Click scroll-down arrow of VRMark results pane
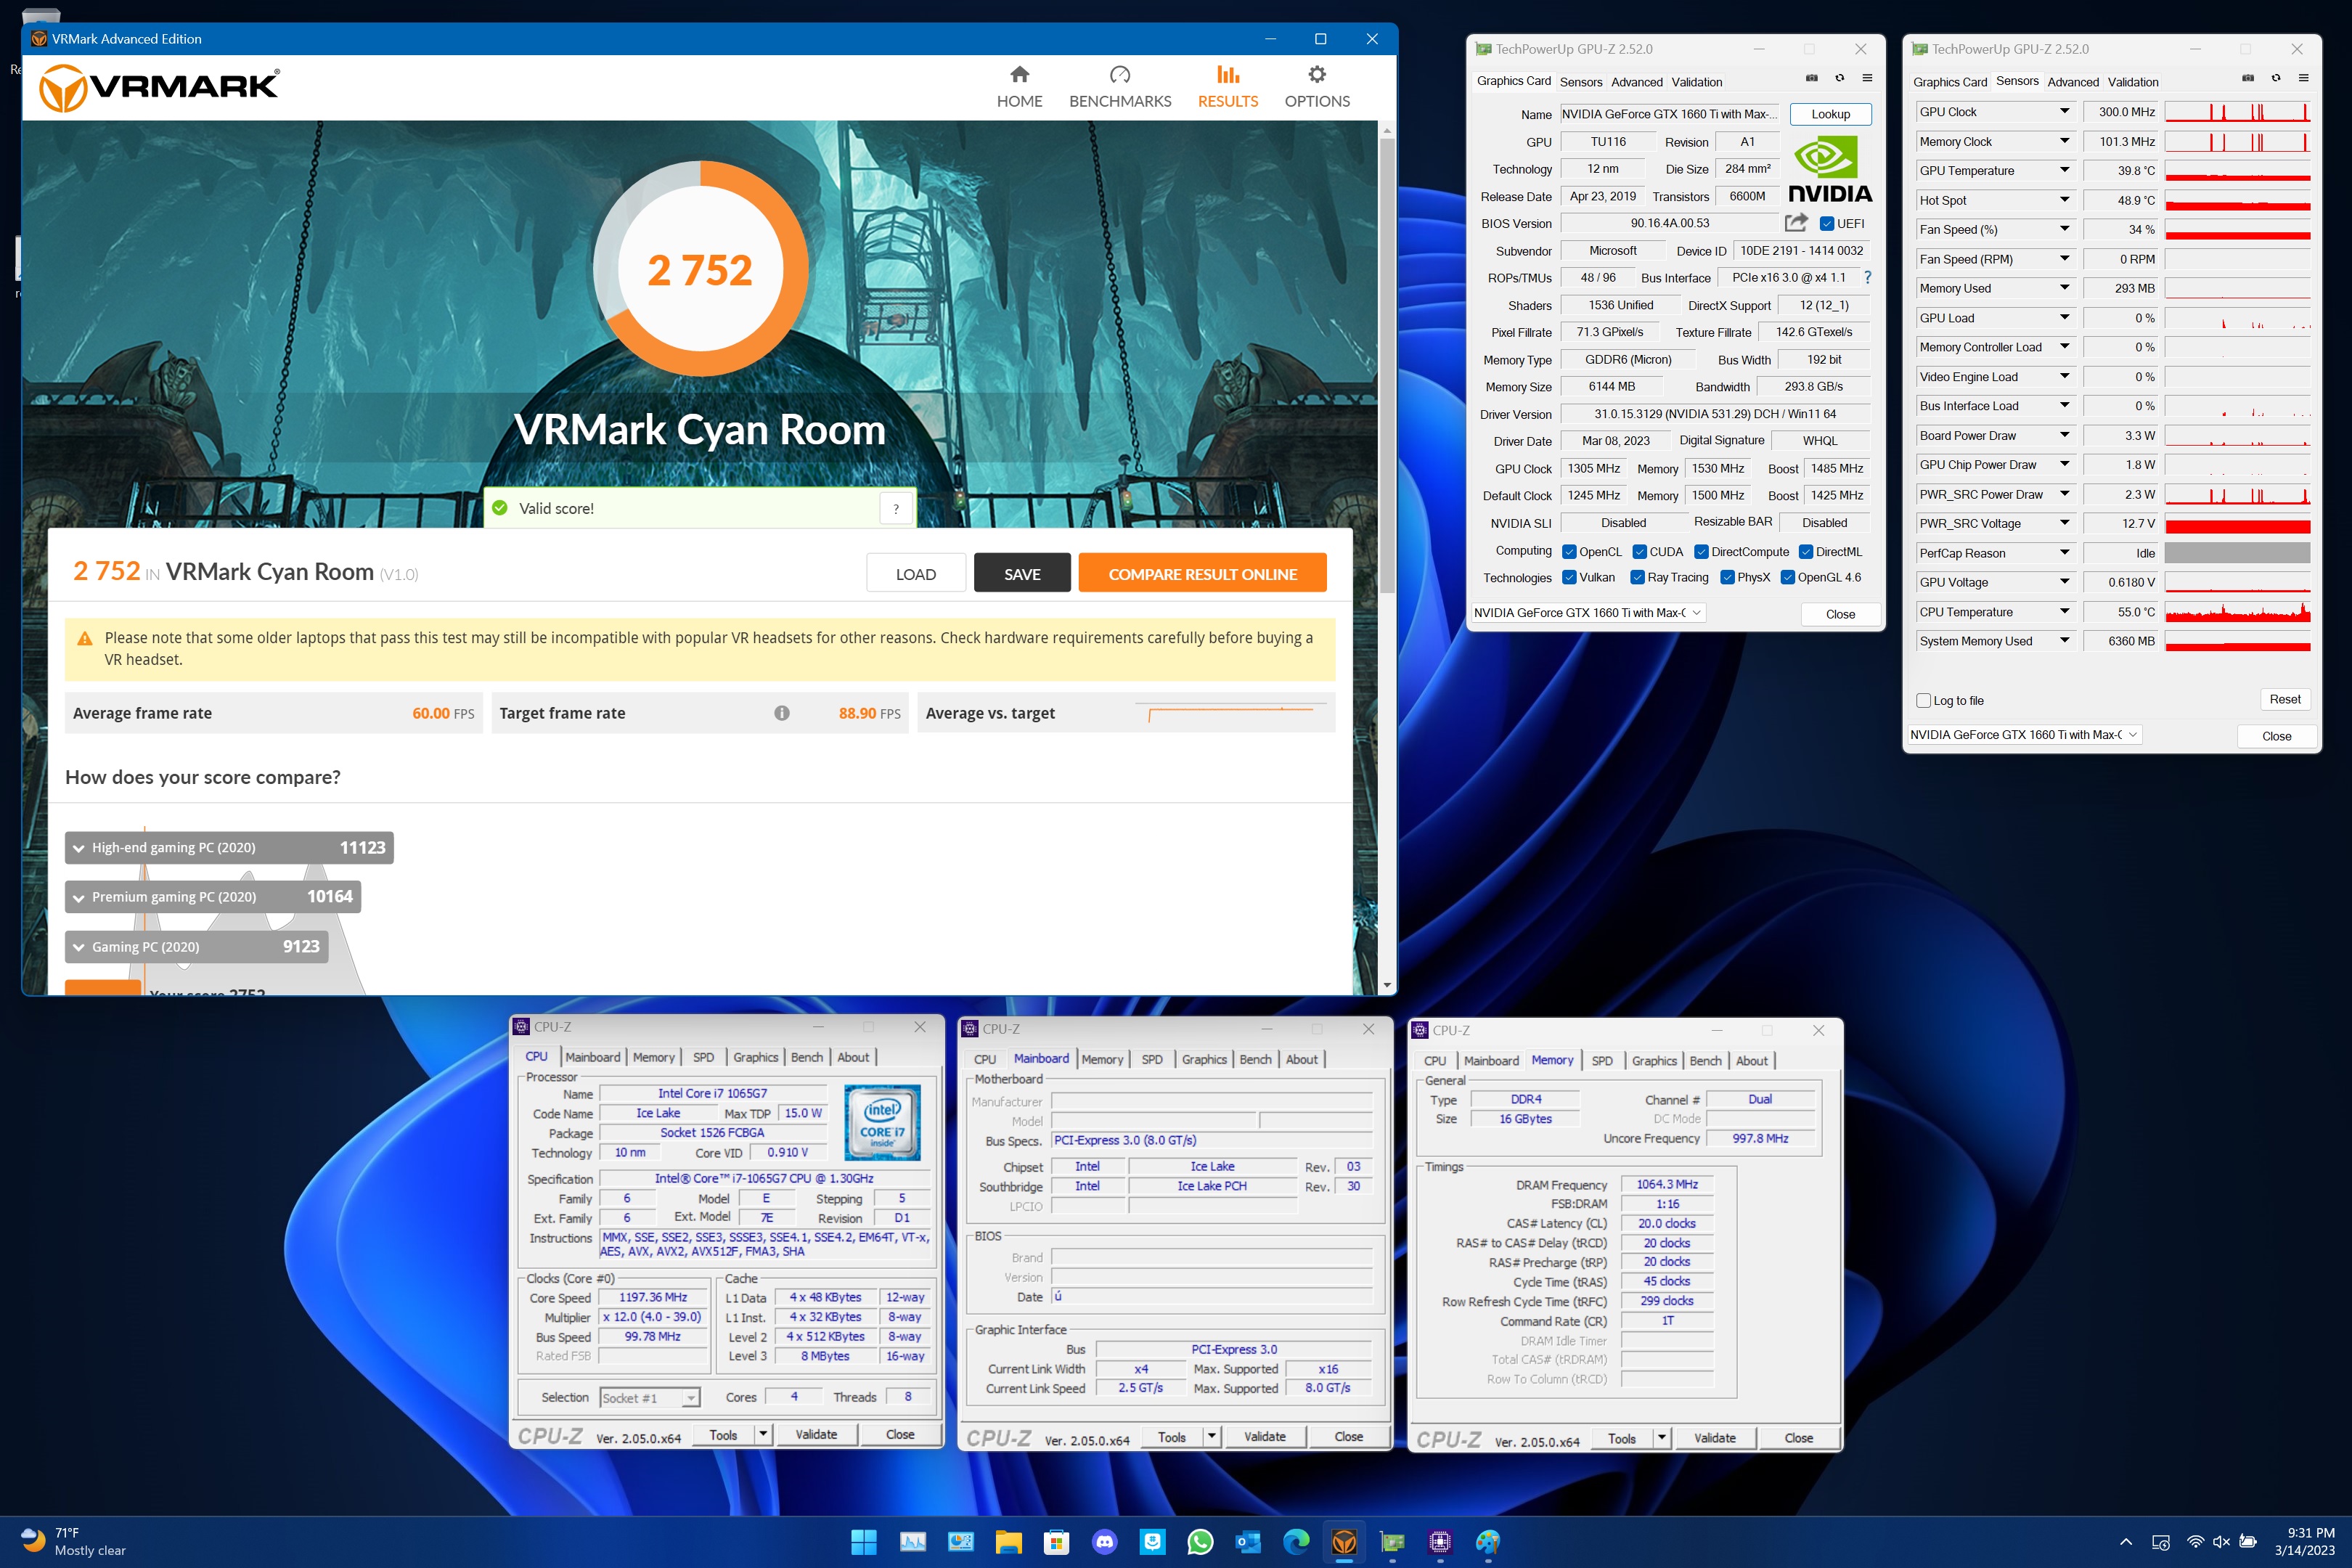 pos(1387,985)
